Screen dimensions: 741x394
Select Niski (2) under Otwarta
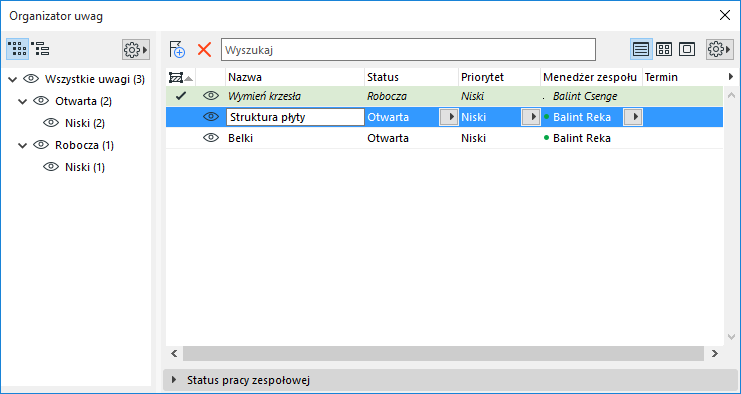click(85, 123)
